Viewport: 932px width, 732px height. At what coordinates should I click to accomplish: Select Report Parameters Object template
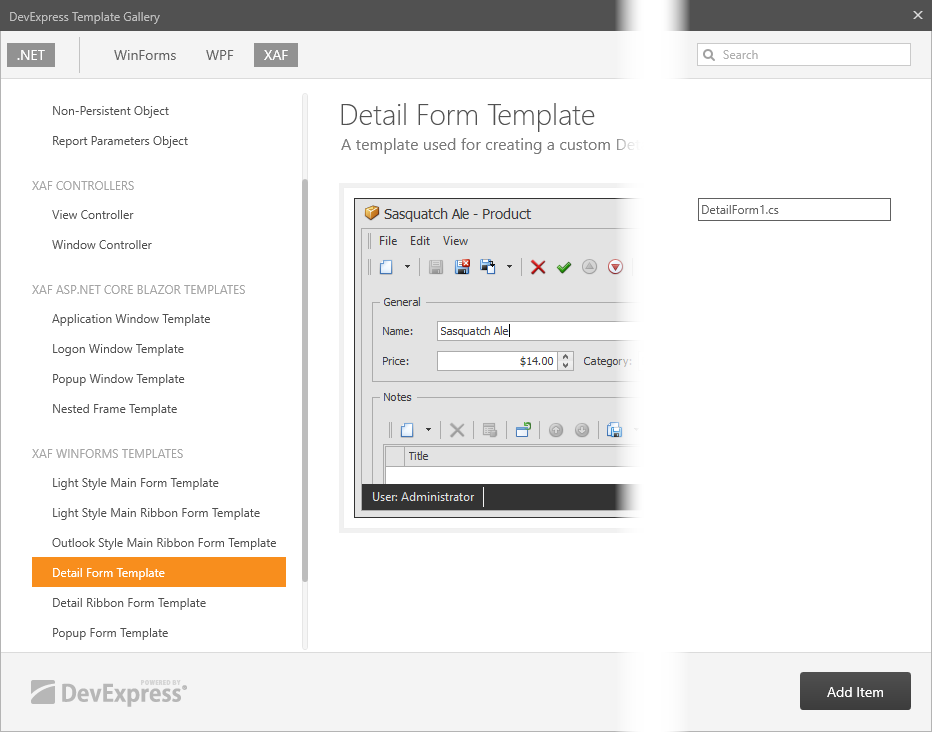120,141
